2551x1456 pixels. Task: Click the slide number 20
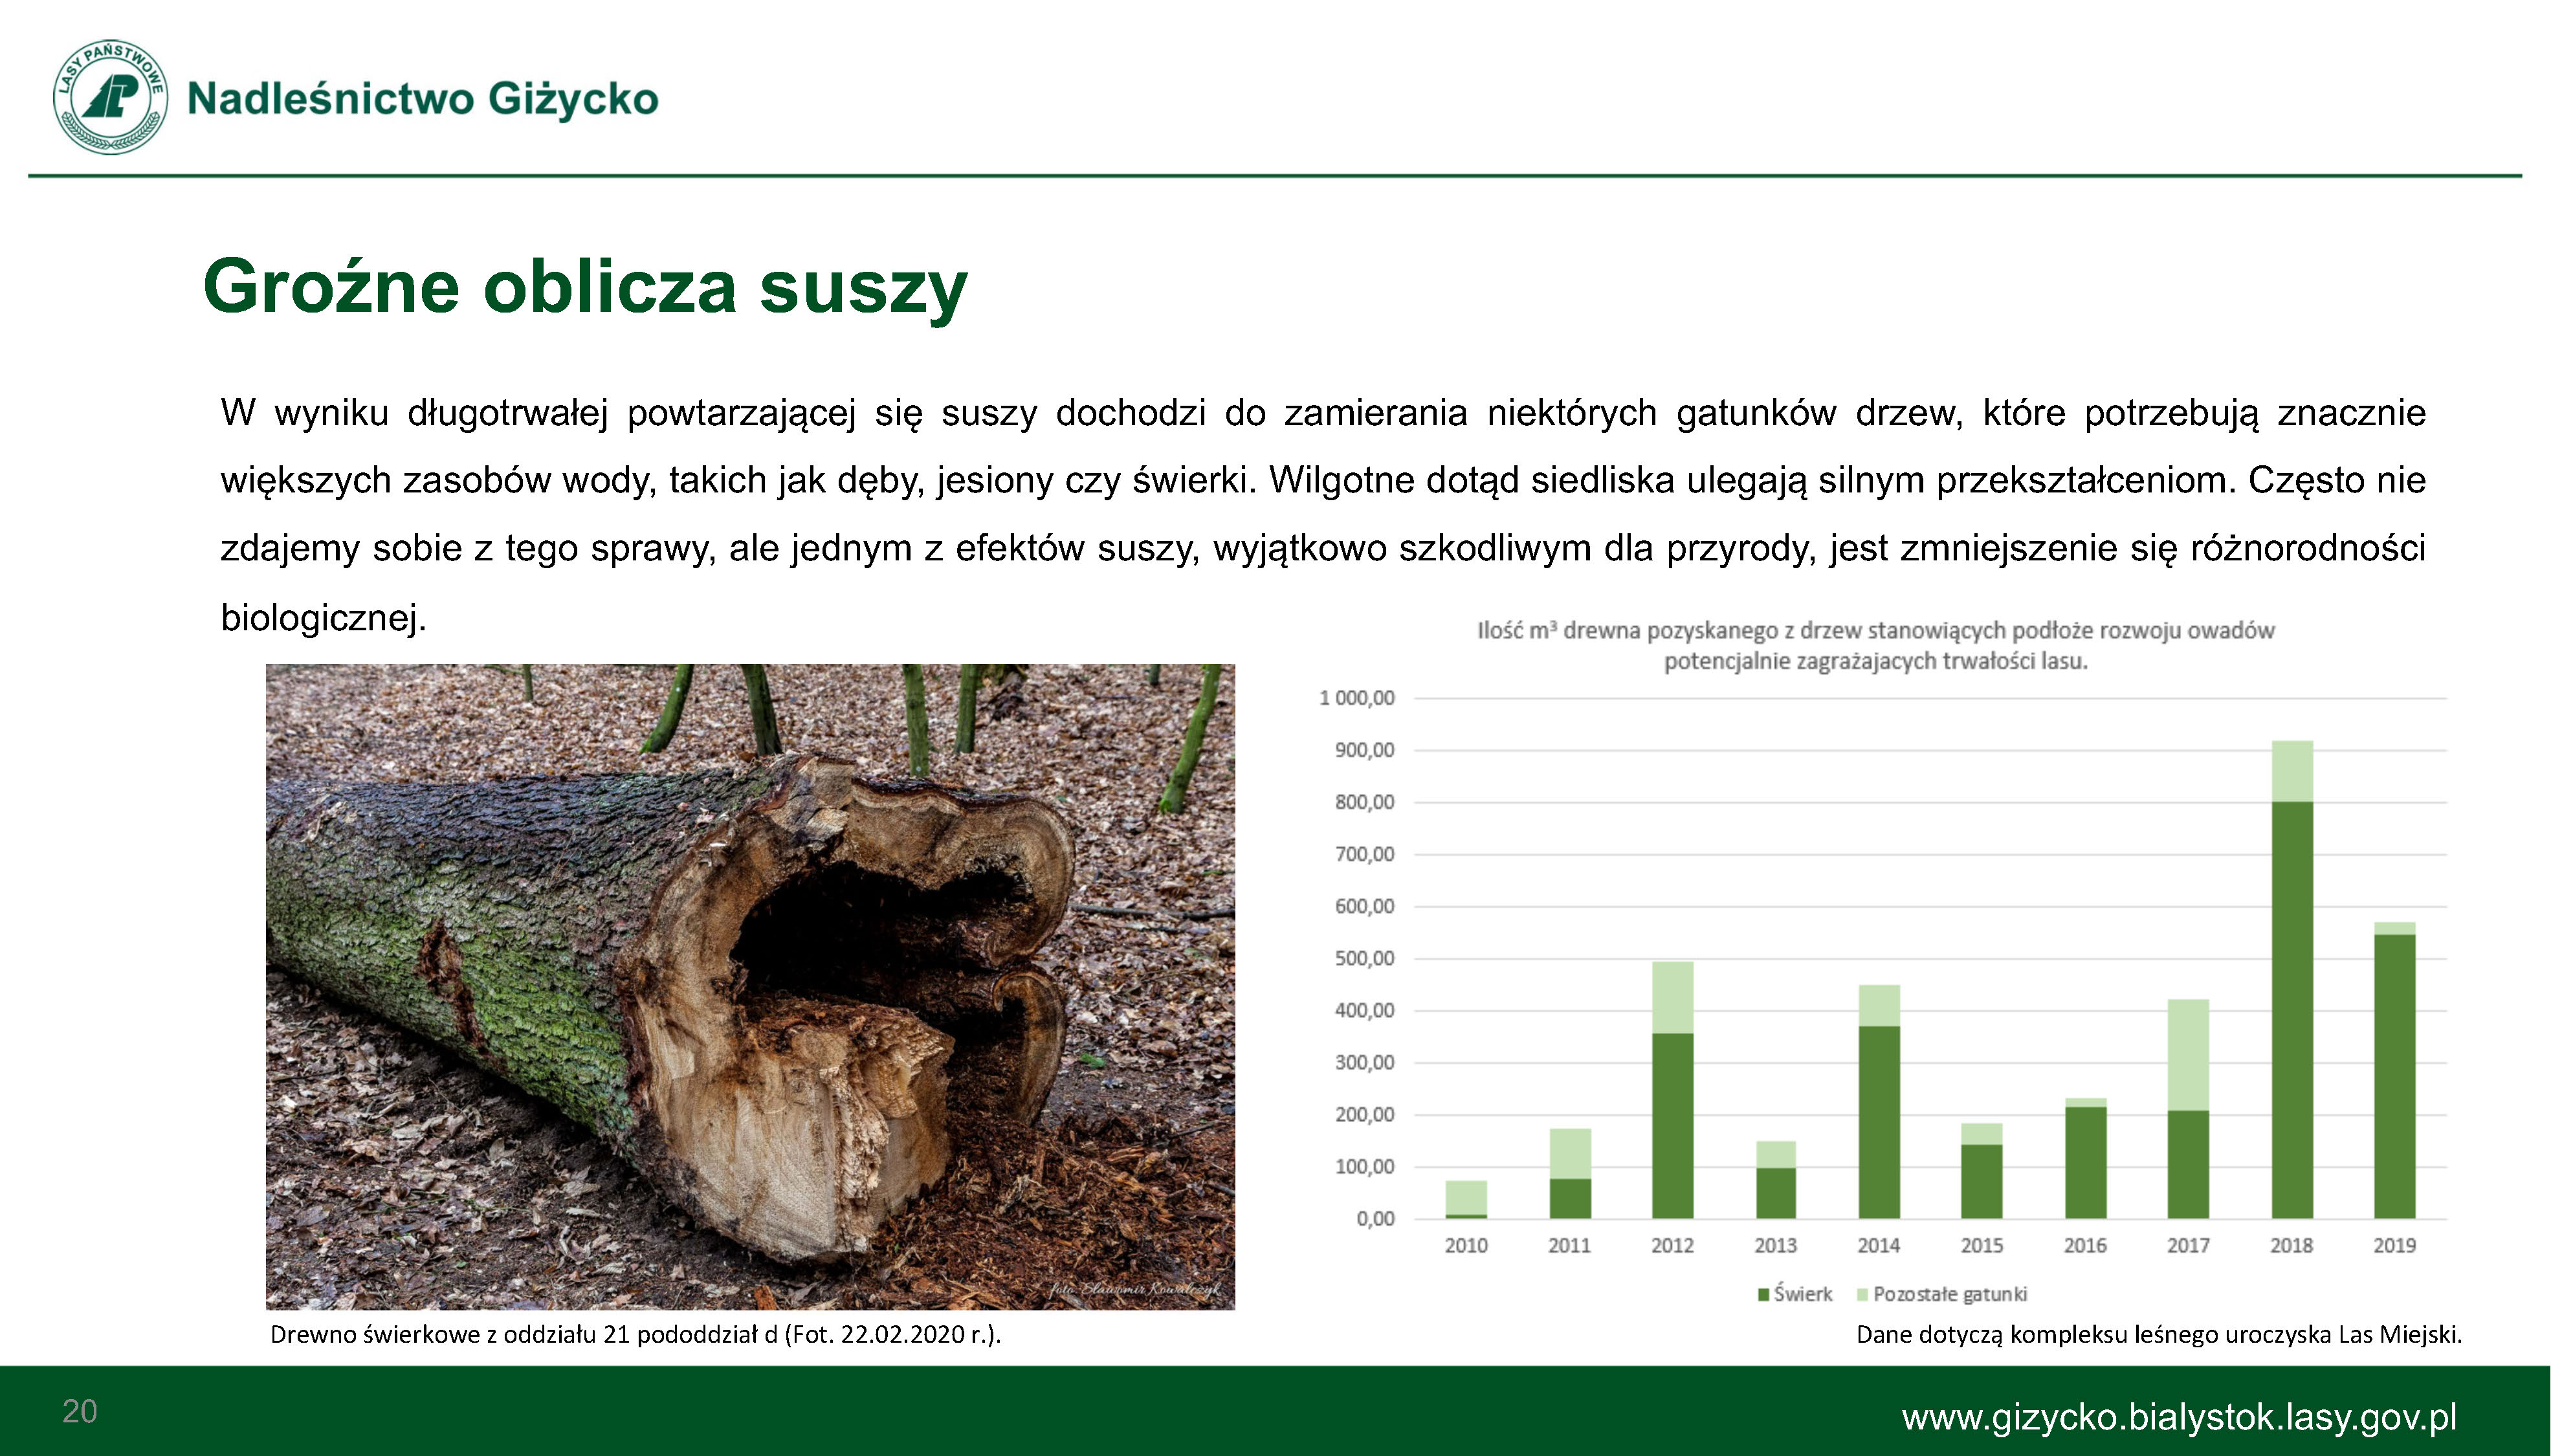[x=80, y=1411]
